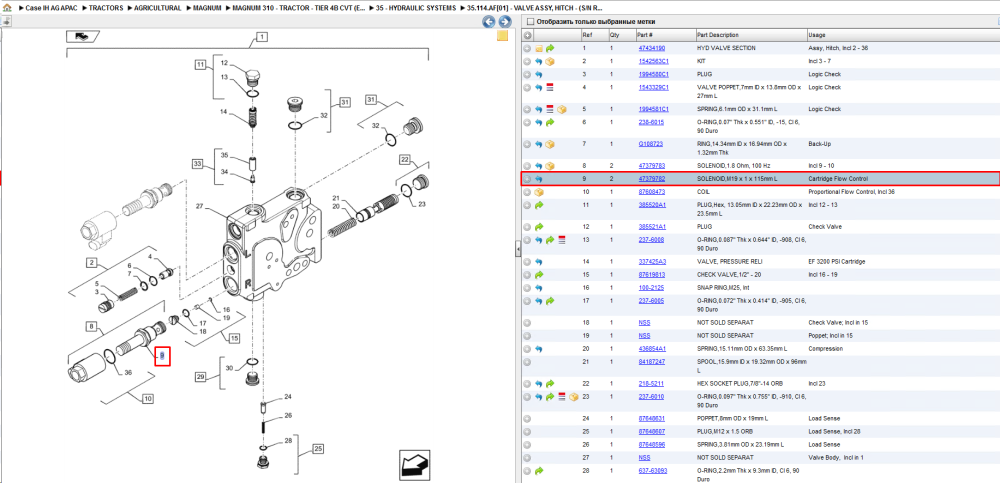
Task: Click green arrow icon in row 385520A1
Action: click(x=539, y=205)
